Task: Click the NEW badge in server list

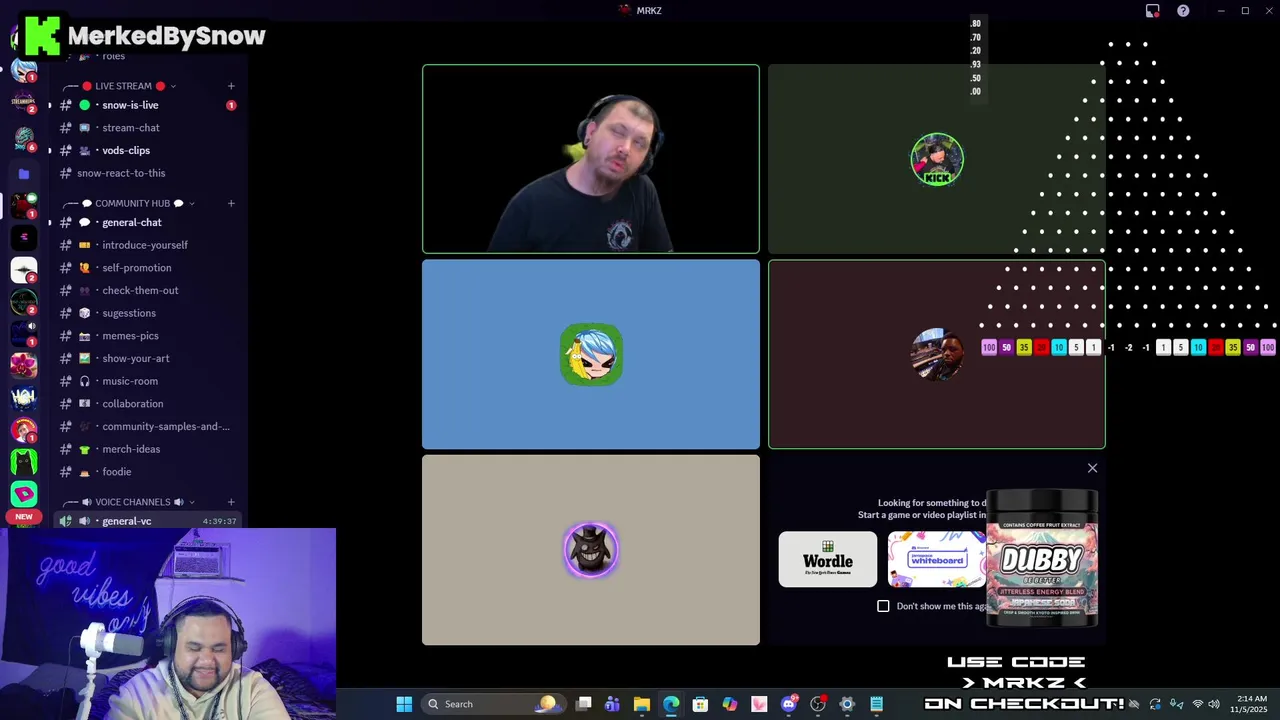Action: [24, 517]
